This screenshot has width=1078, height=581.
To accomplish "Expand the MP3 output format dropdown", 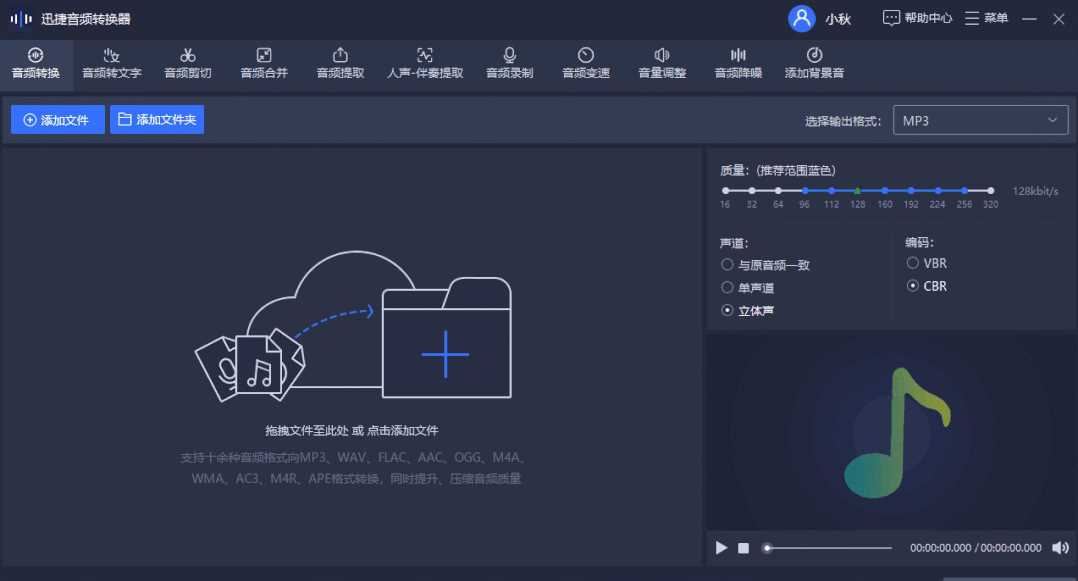I will pyautogui.click(x=979, y=120).
